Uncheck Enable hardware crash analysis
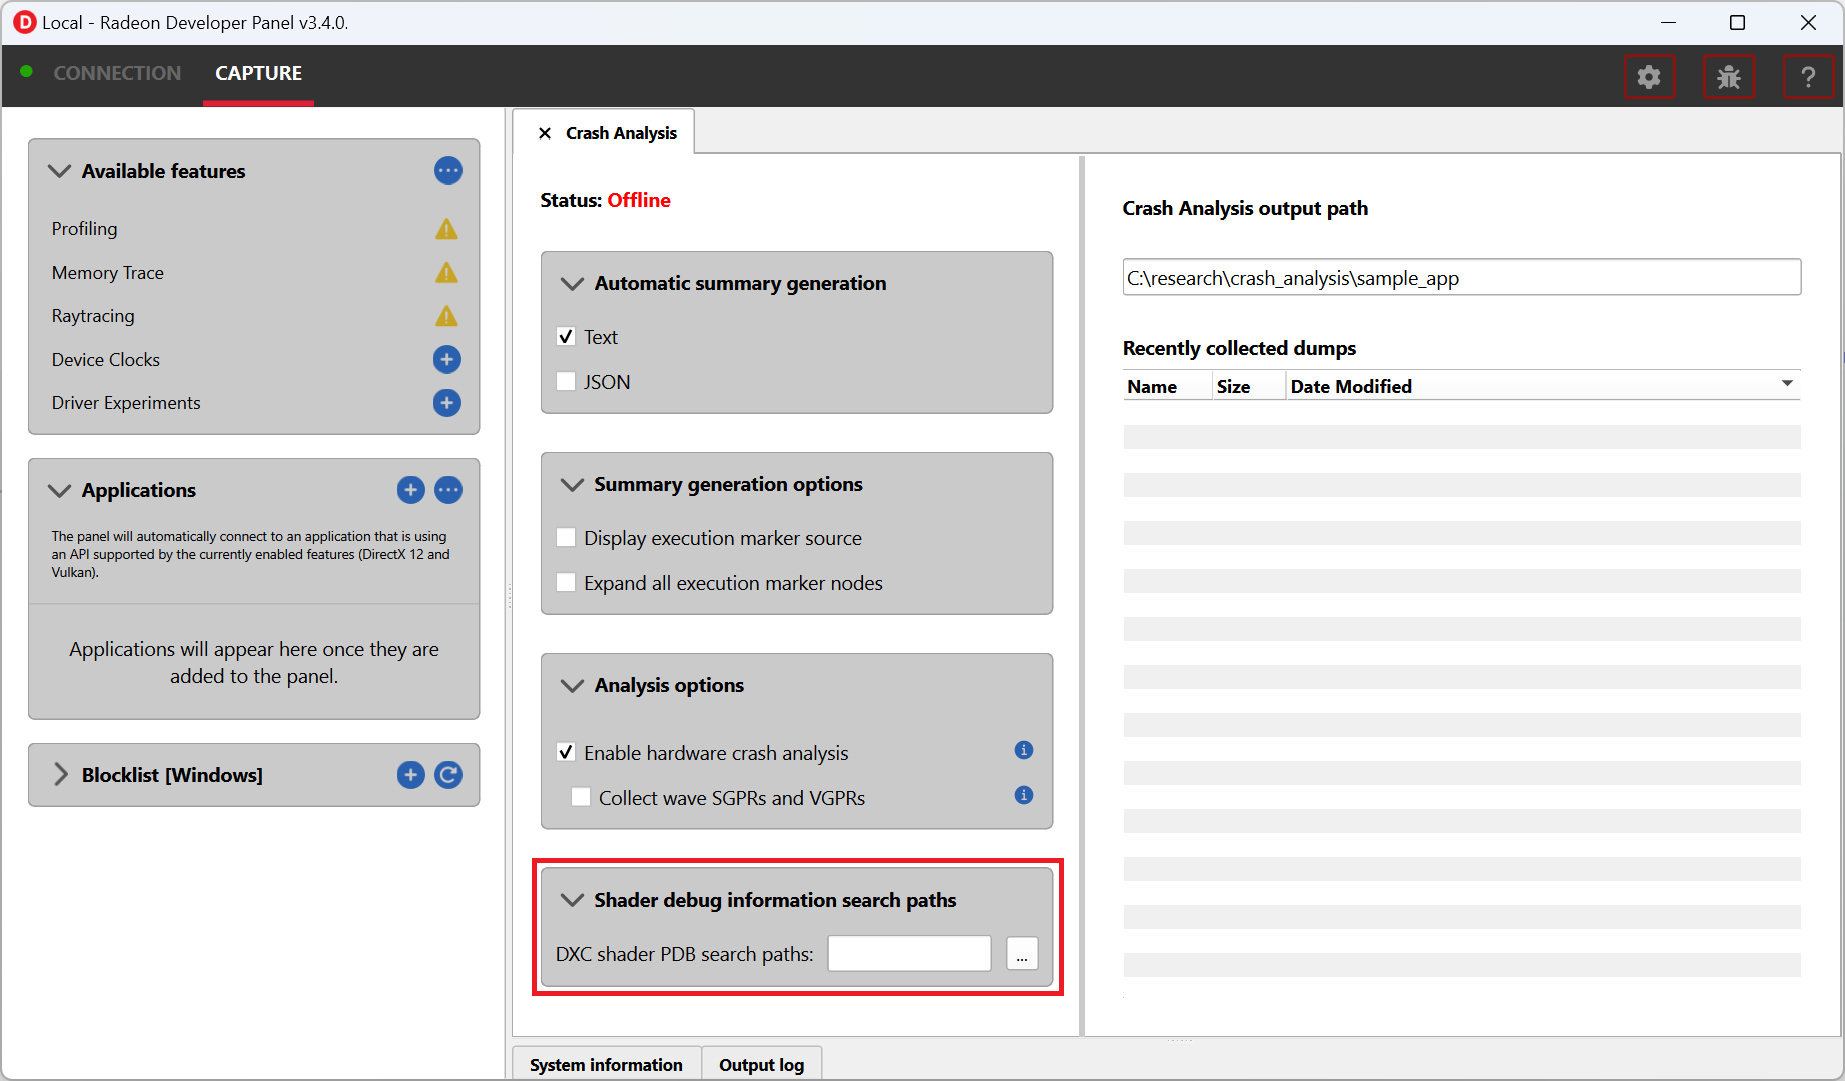This screenshot has height=1081, width=1845. pos(566,752)
